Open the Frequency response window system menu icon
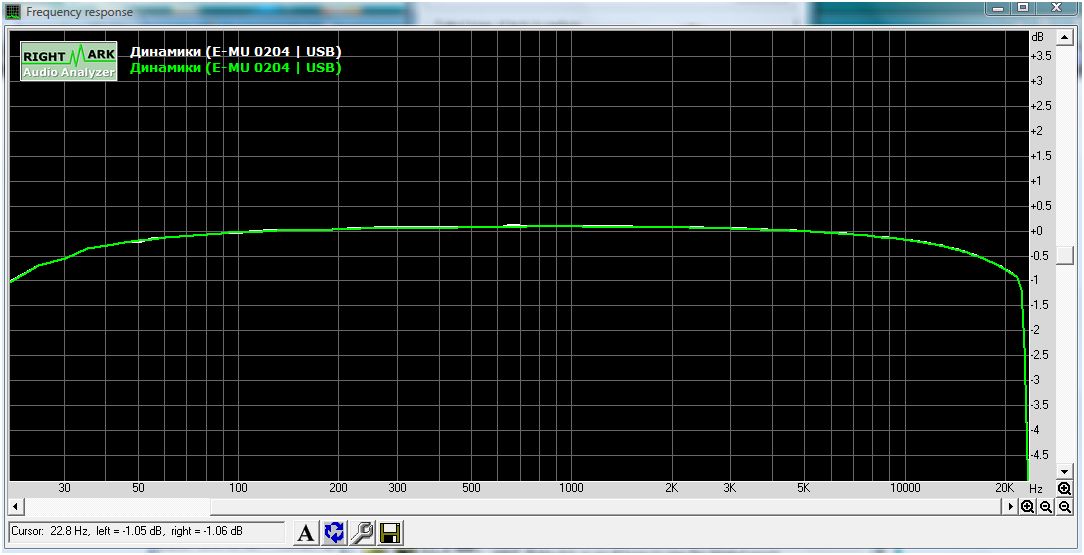1084x555 pixels. [12, 12]
